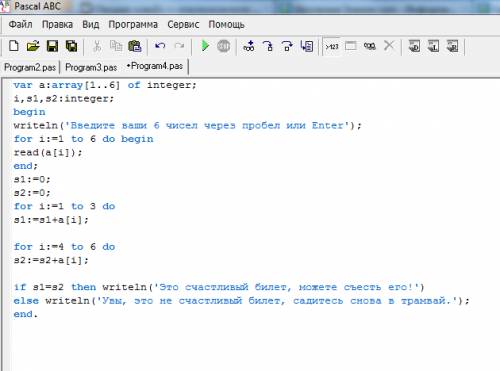Cut selection with the scissors icon
This screenshot has height=371, width=500.
[x=97, y=46]
